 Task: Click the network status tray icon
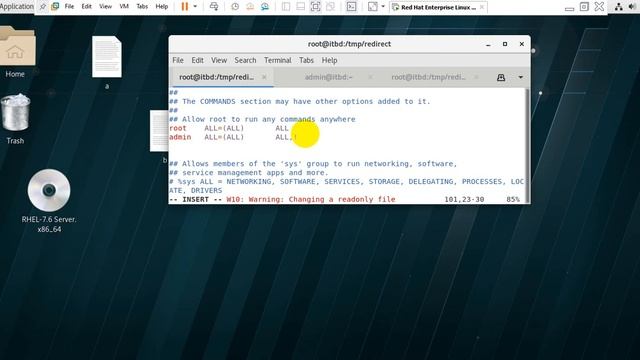click(619, 7)
